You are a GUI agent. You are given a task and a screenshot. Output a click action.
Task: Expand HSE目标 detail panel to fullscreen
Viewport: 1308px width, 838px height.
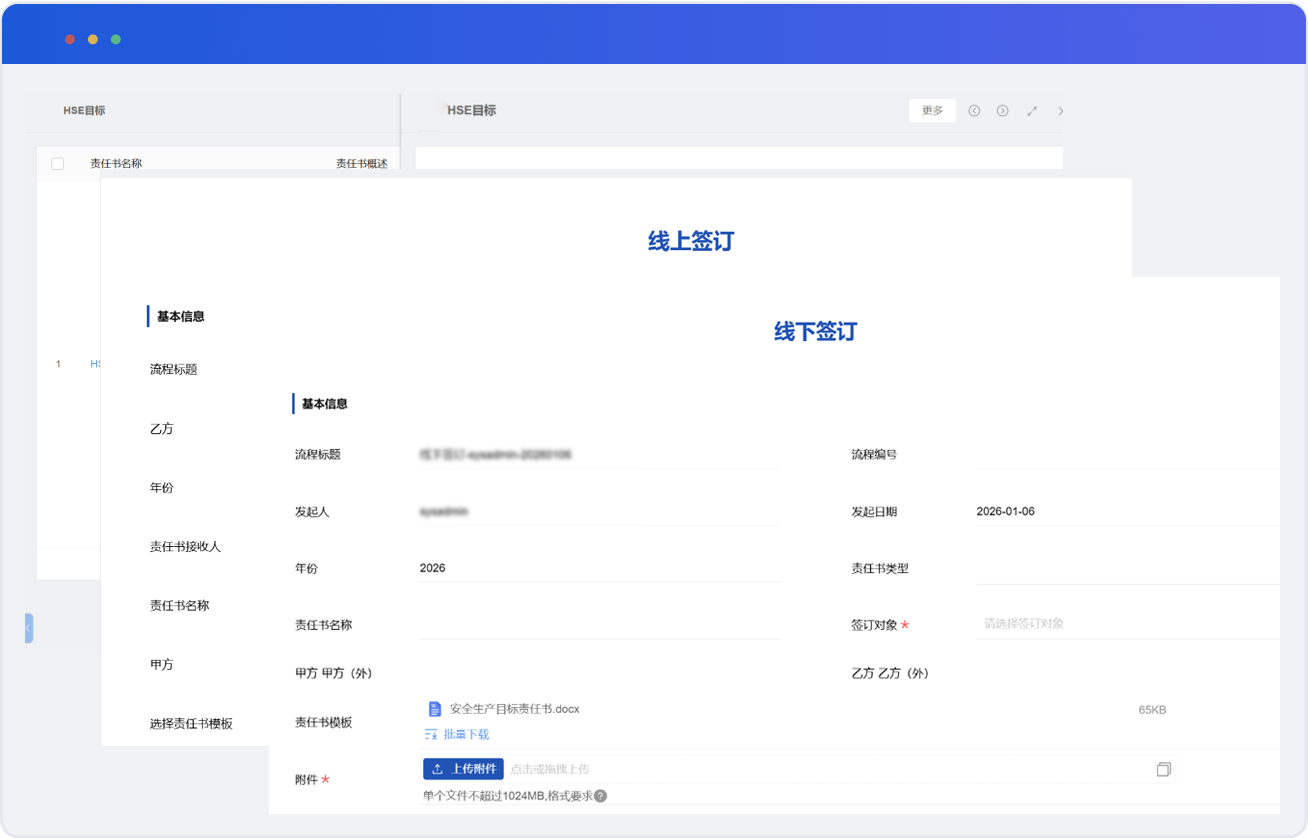pyautogui.click(x=1032, y=111)
